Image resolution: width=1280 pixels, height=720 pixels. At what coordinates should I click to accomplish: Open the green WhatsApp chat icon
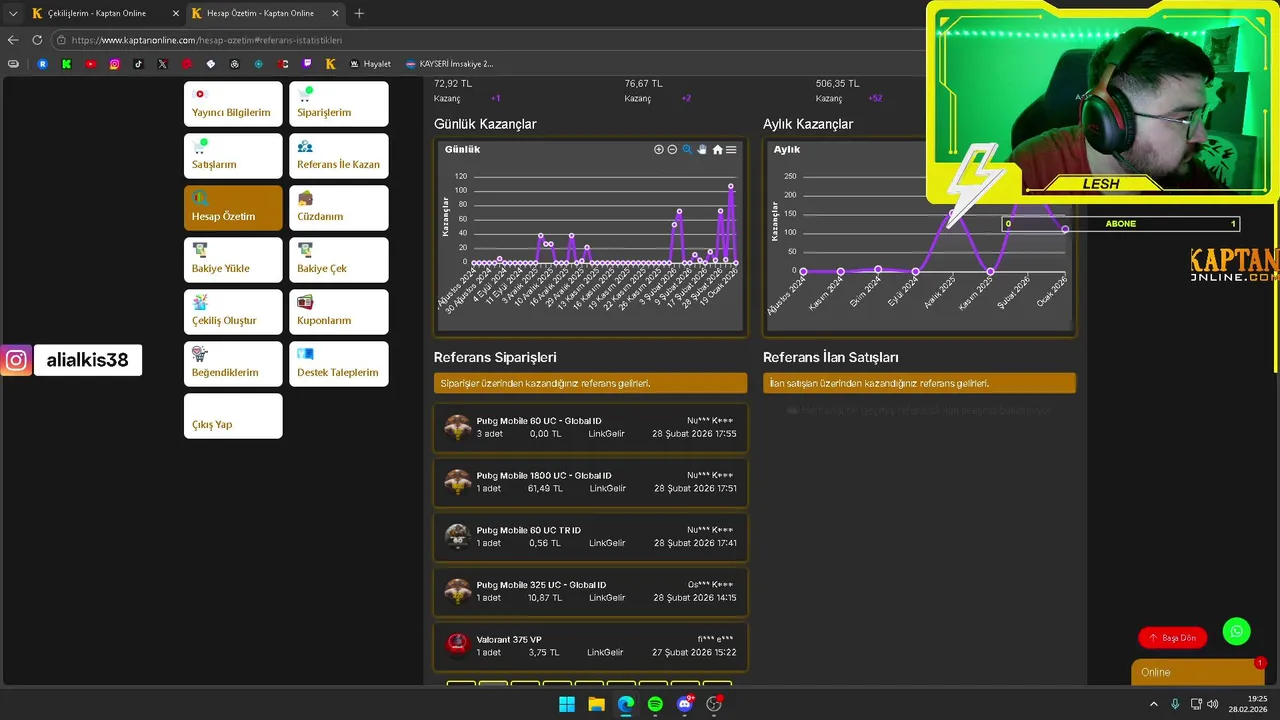click(1237, 631)
